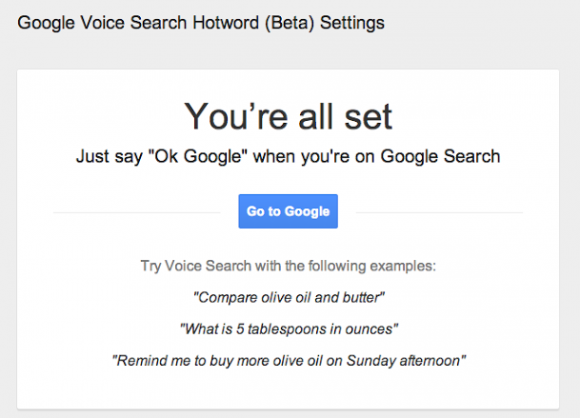Screen dimensions: 580x418
Task: Click the words Google Search in the subtitle
Action: click(440, 156)
